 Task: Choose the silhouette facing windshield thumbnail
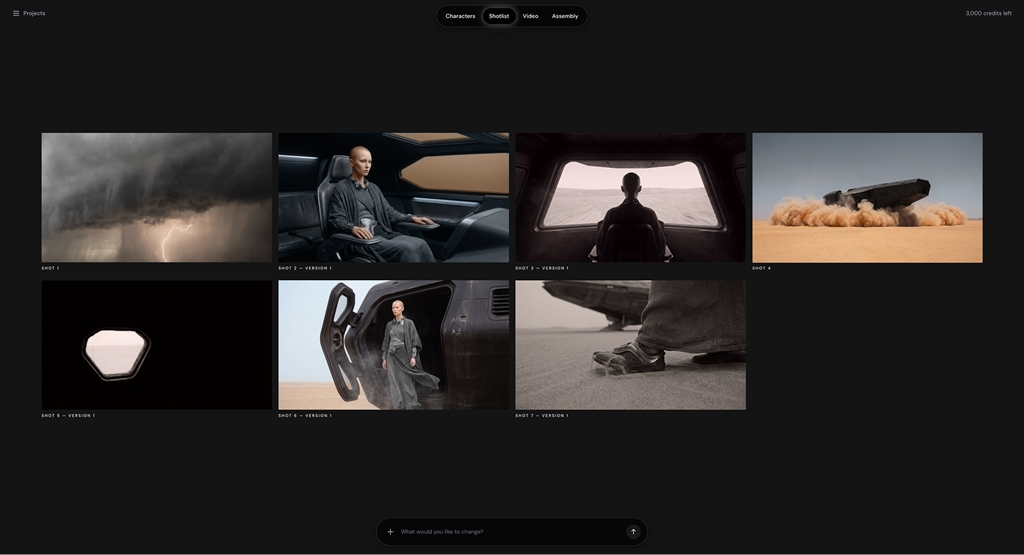click(x=630, y=197)
